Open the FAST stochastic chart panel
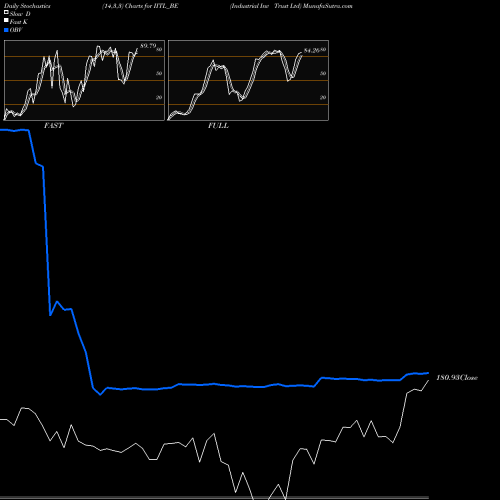 84,80
